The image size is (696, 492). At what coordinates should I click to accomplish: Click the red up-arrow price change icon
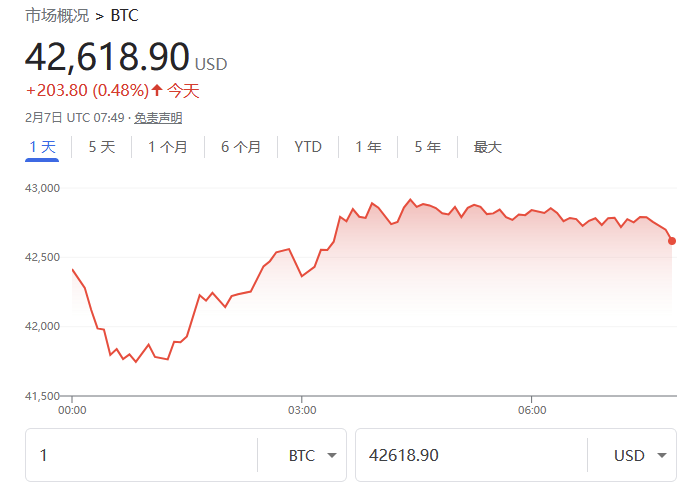point(156,91)
